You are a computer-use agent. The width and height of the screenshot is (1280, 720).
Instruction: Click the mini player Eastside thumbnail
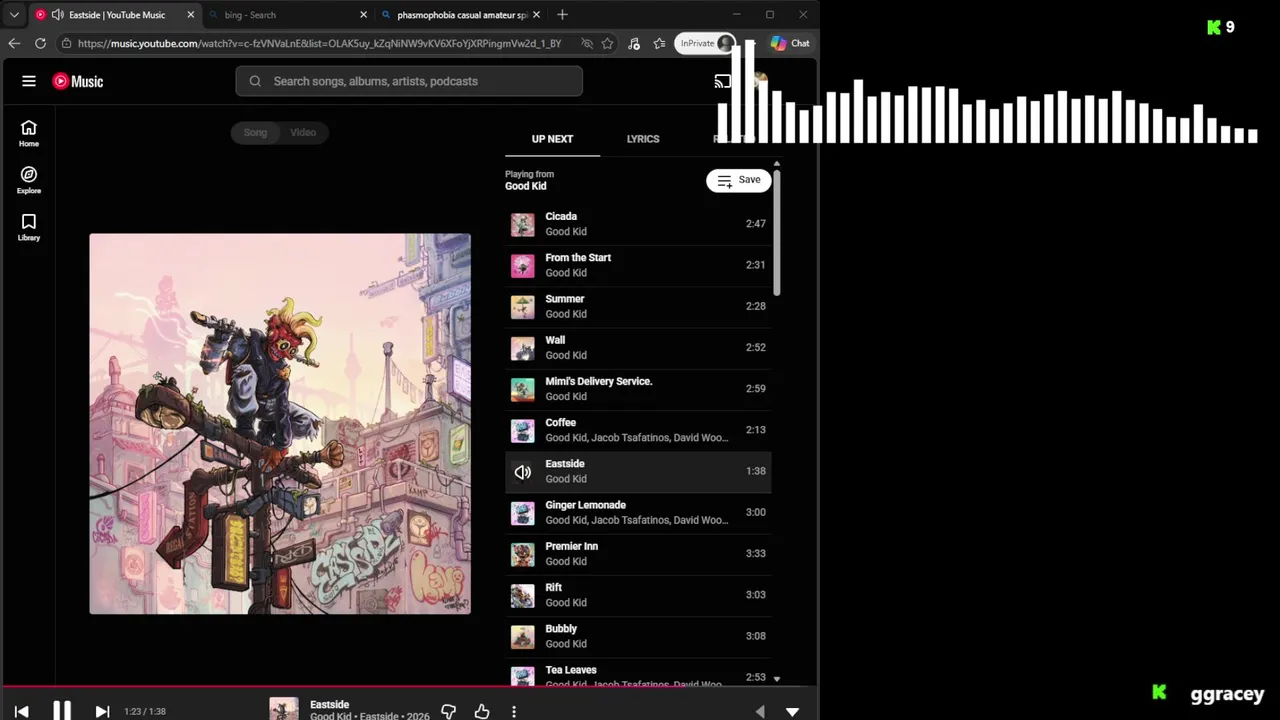tap(284, 709)
